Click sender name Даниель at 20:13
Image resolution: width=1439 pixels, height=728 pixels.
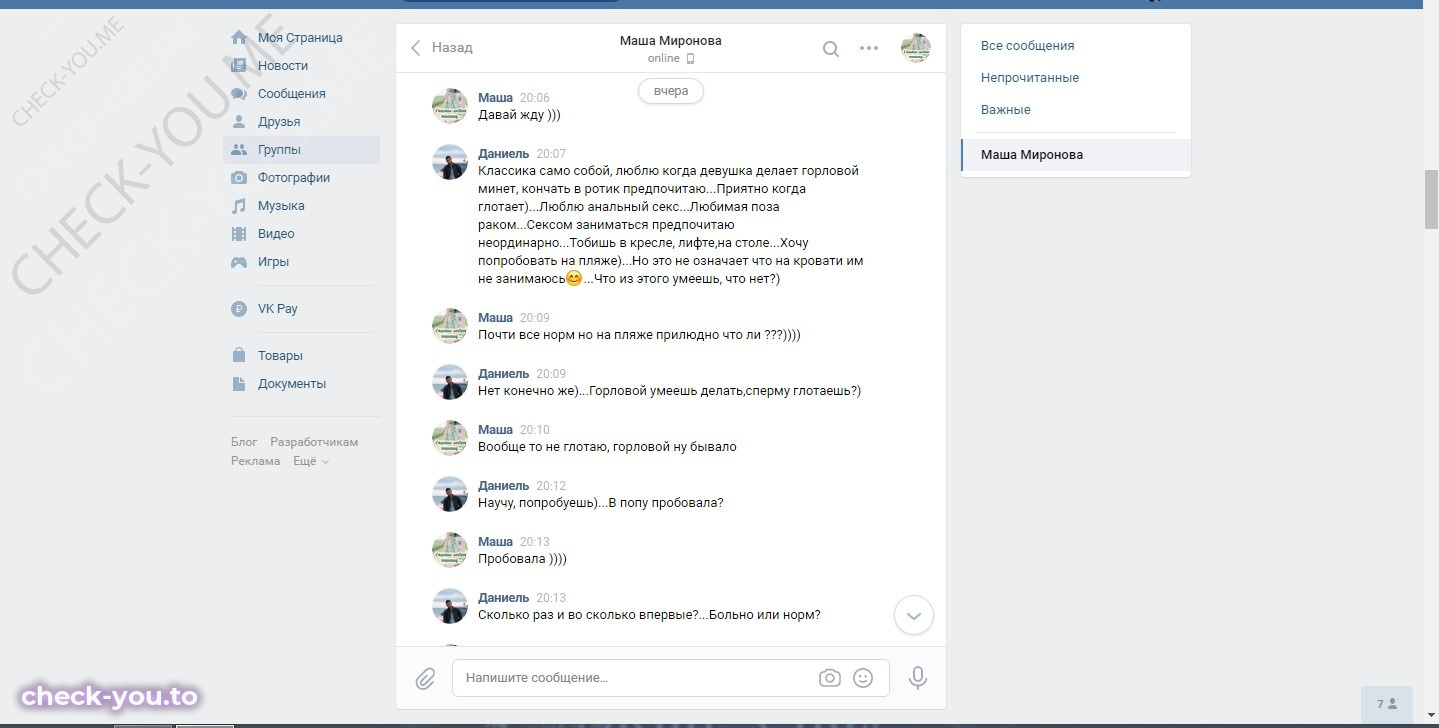pyautogui.click(x=504, y=598)
